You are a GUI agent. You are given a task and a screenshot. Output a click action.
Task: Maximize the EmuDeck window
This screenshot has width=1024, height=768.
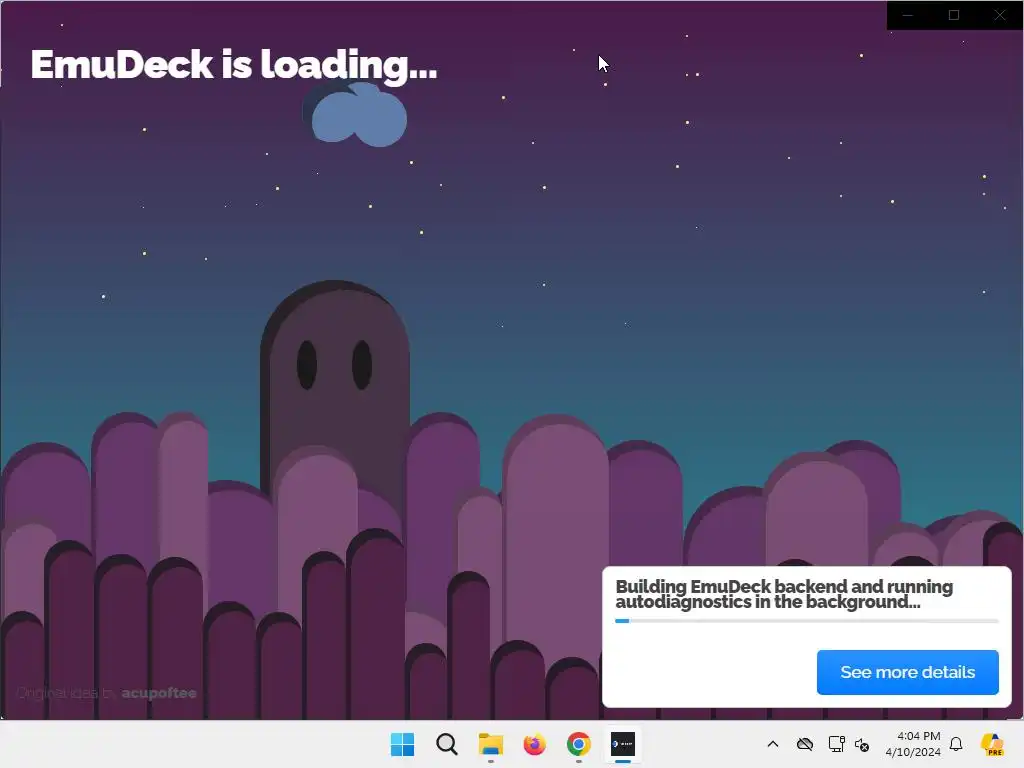[953, 15]
